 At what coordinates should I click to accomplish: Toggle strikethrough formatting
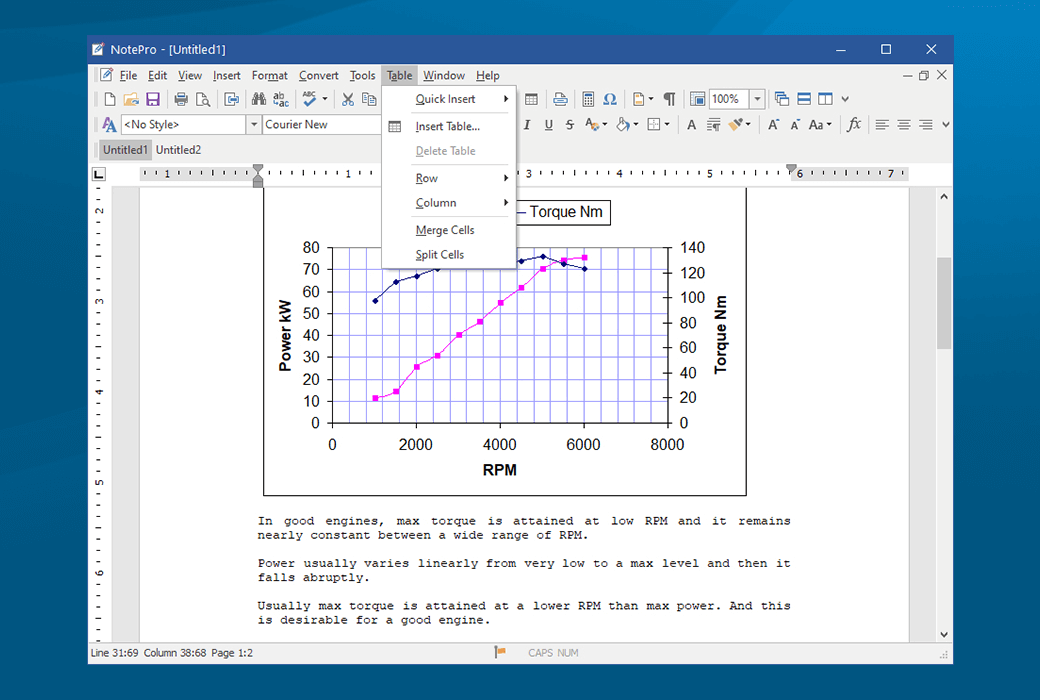click(x=570, y=125)
